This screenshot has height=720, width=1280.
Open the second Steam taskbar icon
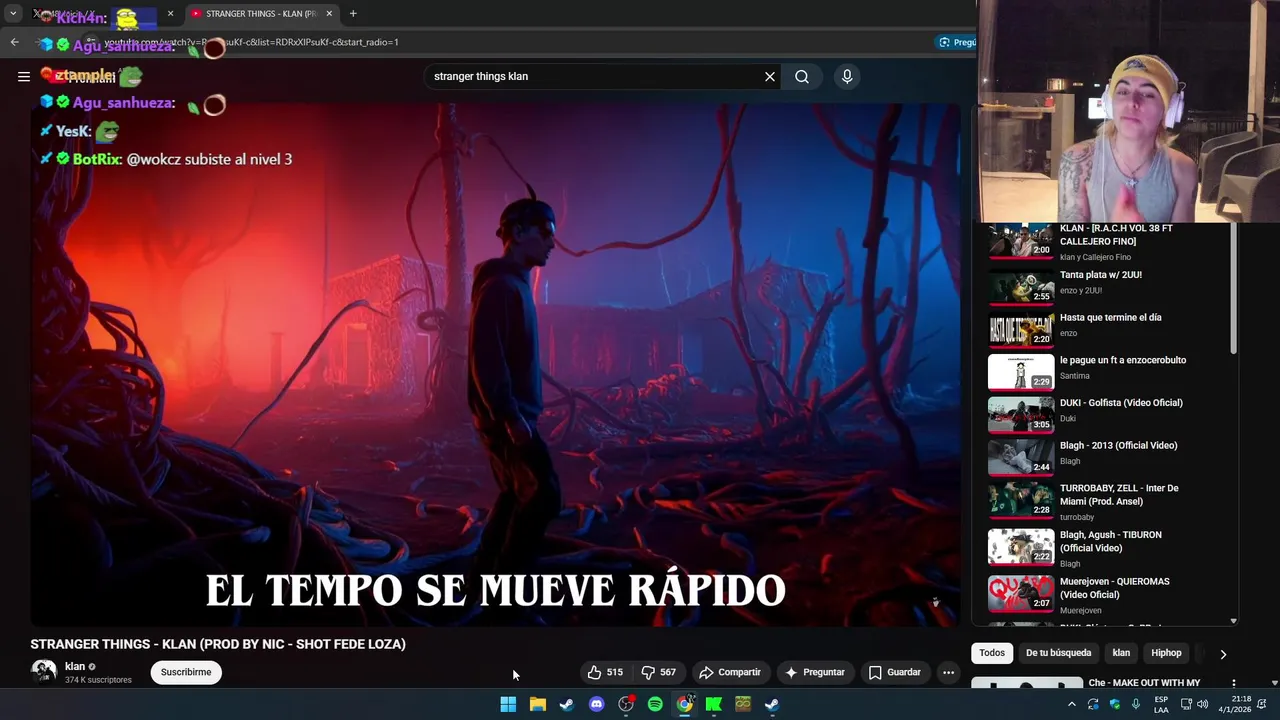[x=772, y=704]
